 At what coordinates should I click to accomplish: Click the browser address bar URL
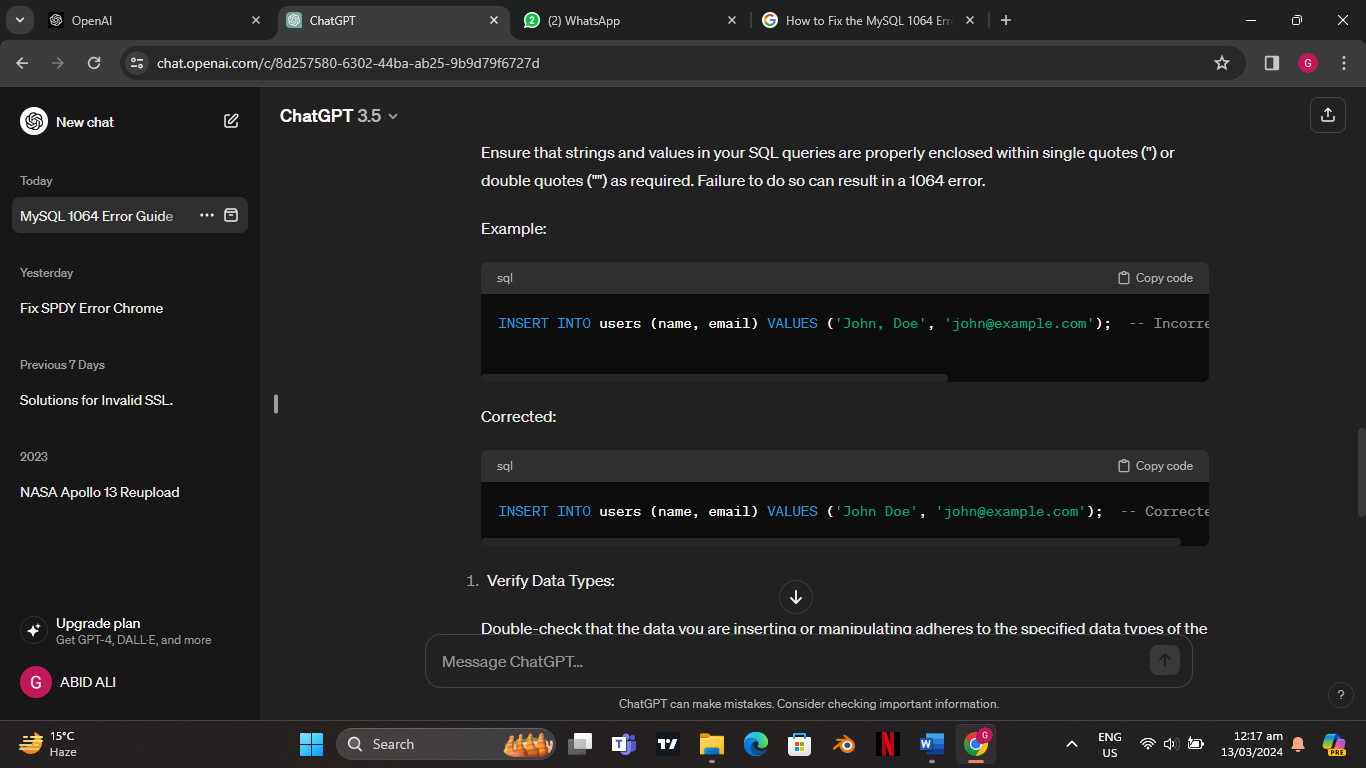[x=348, y=63]
